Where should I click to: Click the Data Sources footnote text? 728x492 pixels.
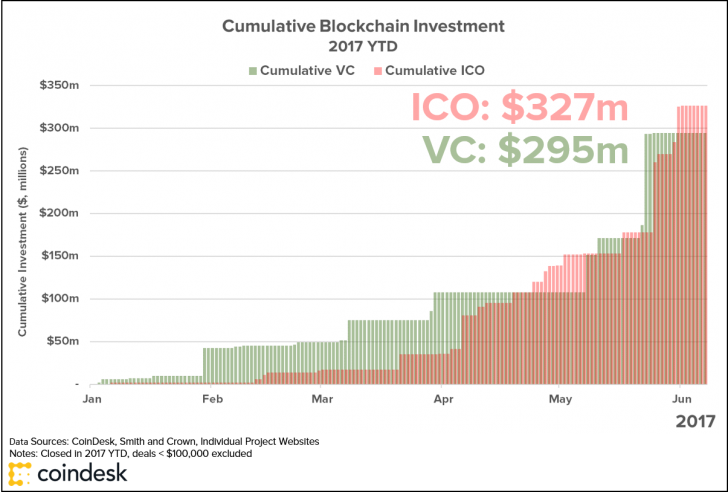pos(164,441)
